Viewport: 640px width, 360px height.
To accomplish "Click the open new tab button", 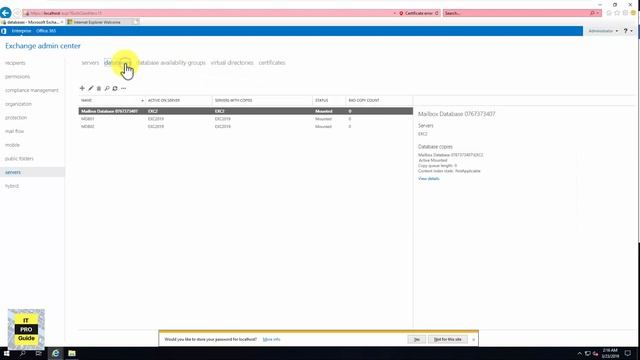I will coord(136,22).
